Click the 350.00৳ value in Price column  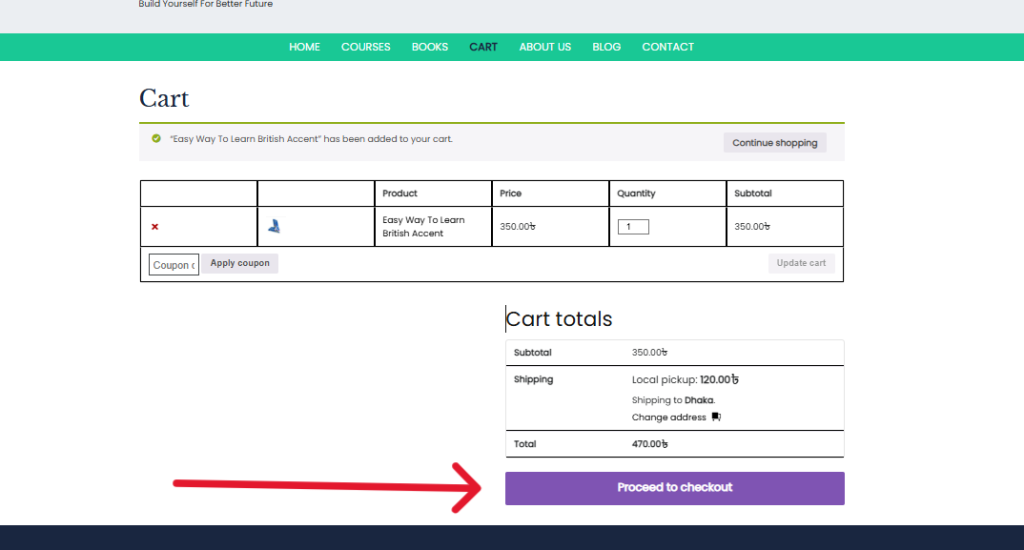point(517,227)
